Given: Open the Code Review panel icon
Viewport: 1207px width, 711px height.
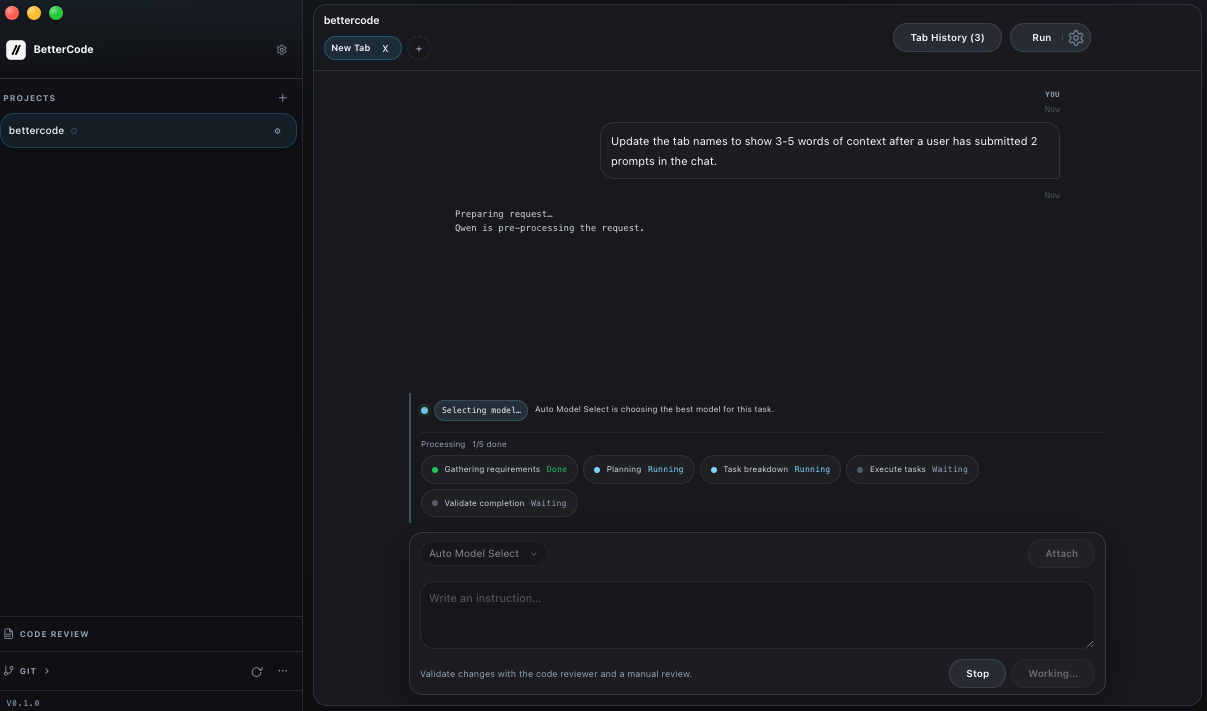Looking at the screenshot, I should (10, 633).
